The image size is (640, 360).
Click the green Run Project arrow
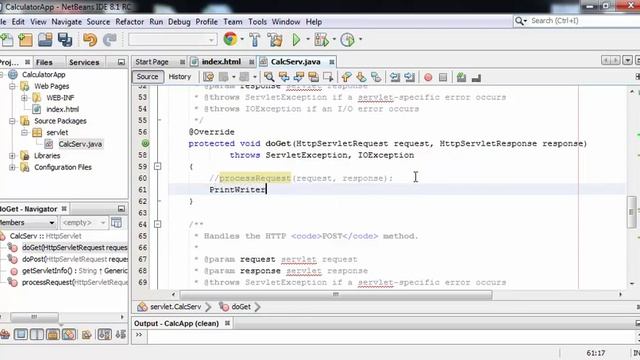pos(296,40)
